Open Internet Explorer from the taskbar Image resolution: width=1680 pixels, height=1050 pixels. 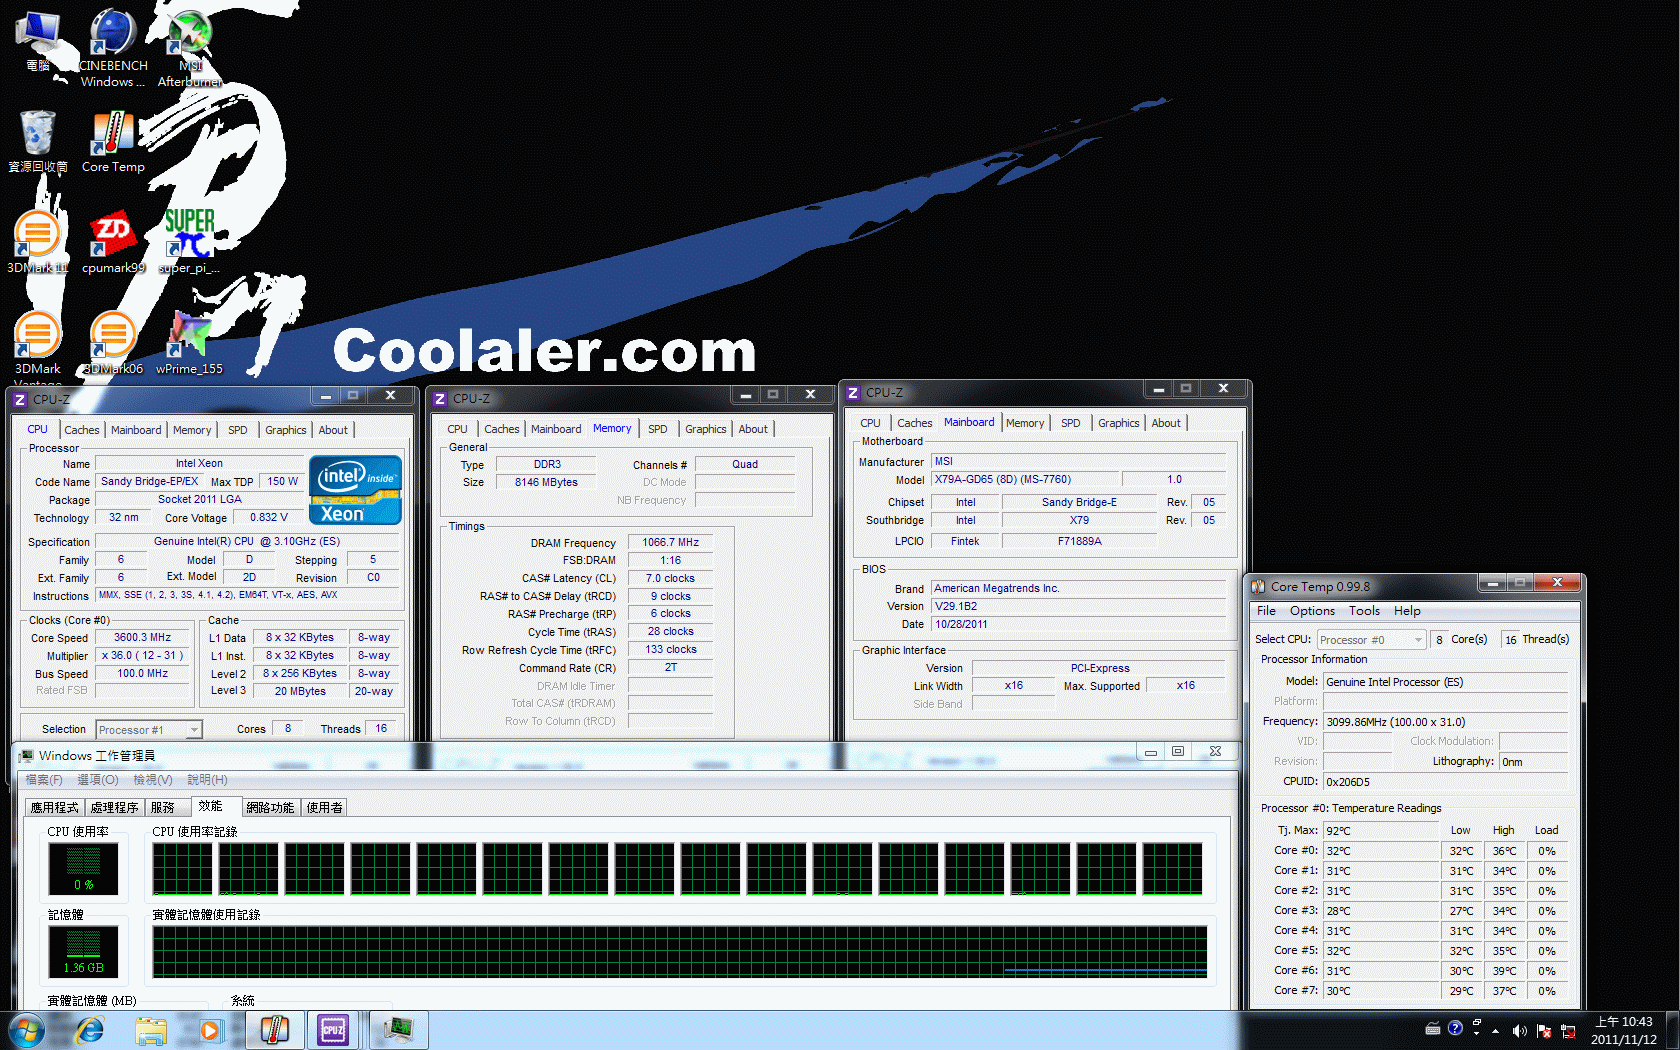pyautogui.click(x=90, y=1030)
